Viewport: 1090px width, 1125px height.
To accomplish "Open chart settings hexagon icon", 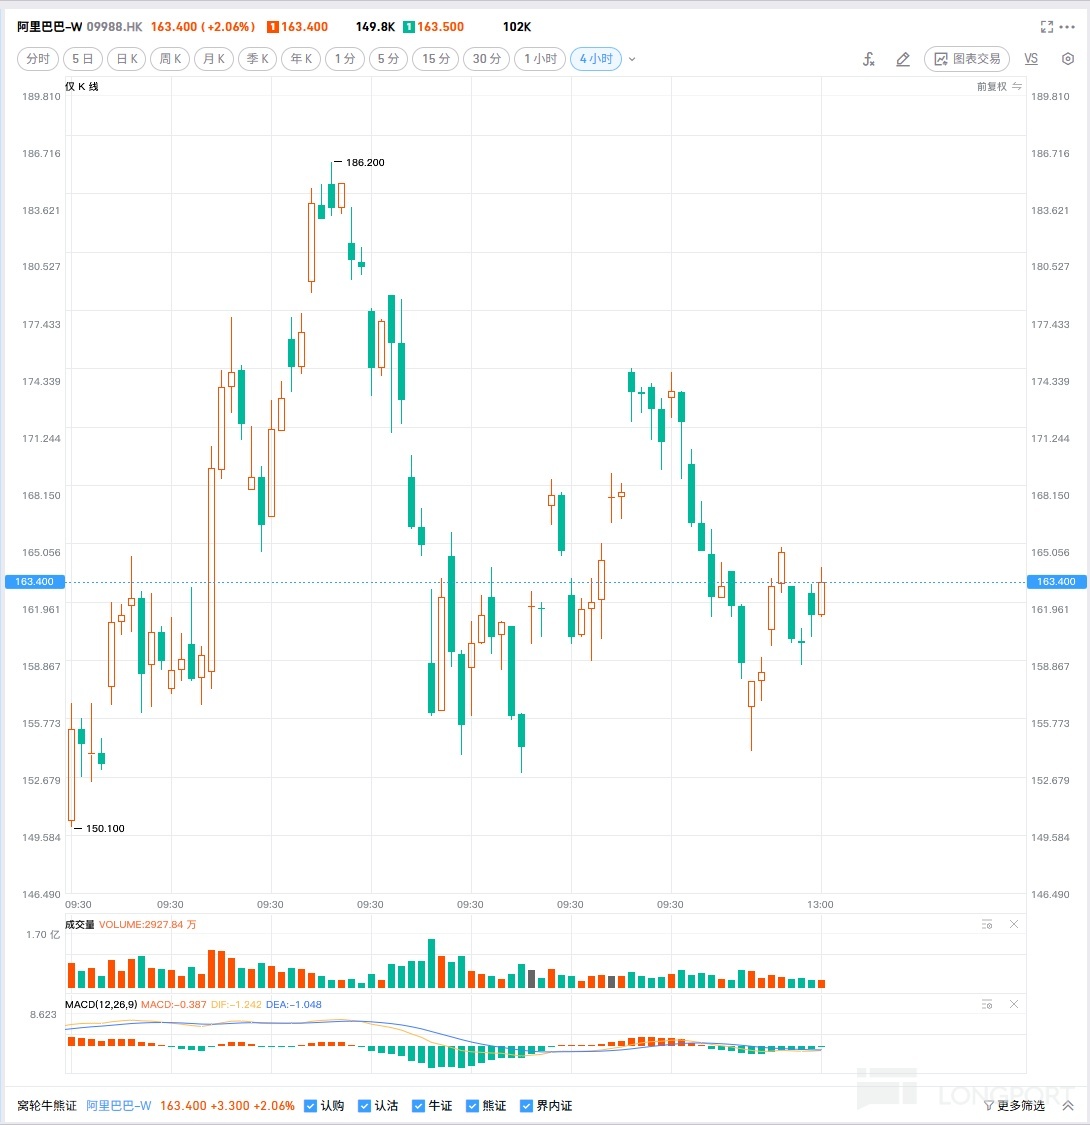I will pyautogui.click(x=1068, y=59).
